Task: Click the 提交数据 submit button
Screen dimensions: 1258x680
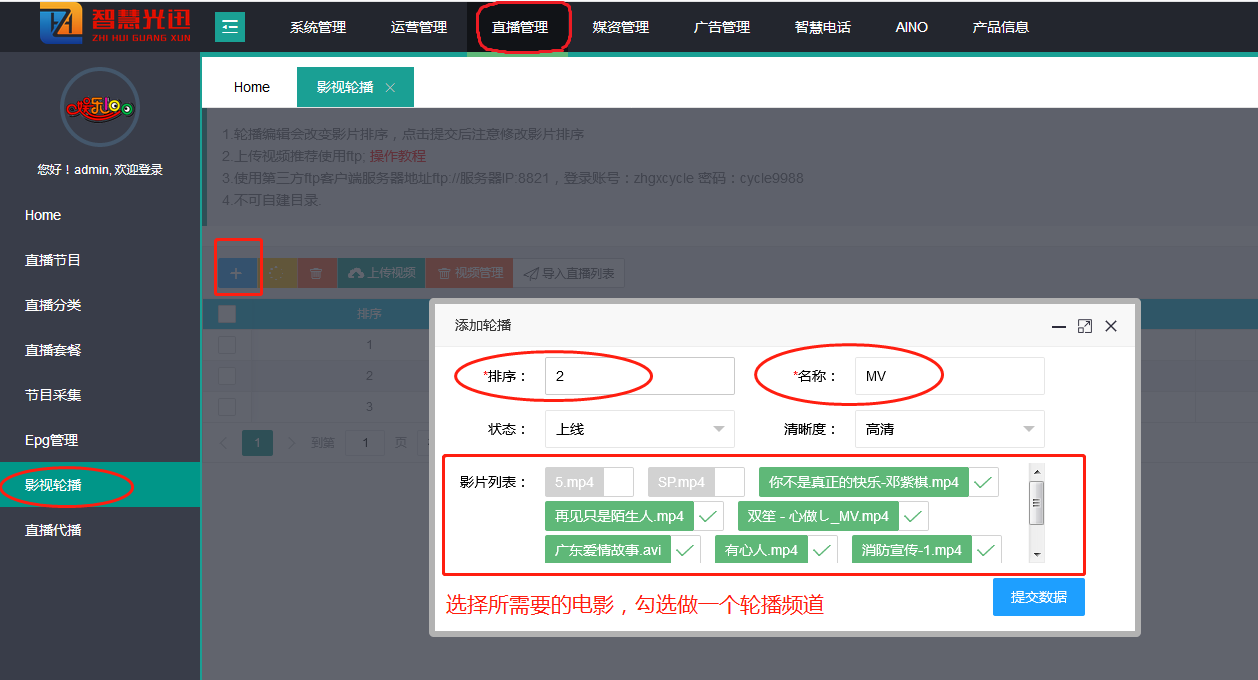Action: [1038, 597]
